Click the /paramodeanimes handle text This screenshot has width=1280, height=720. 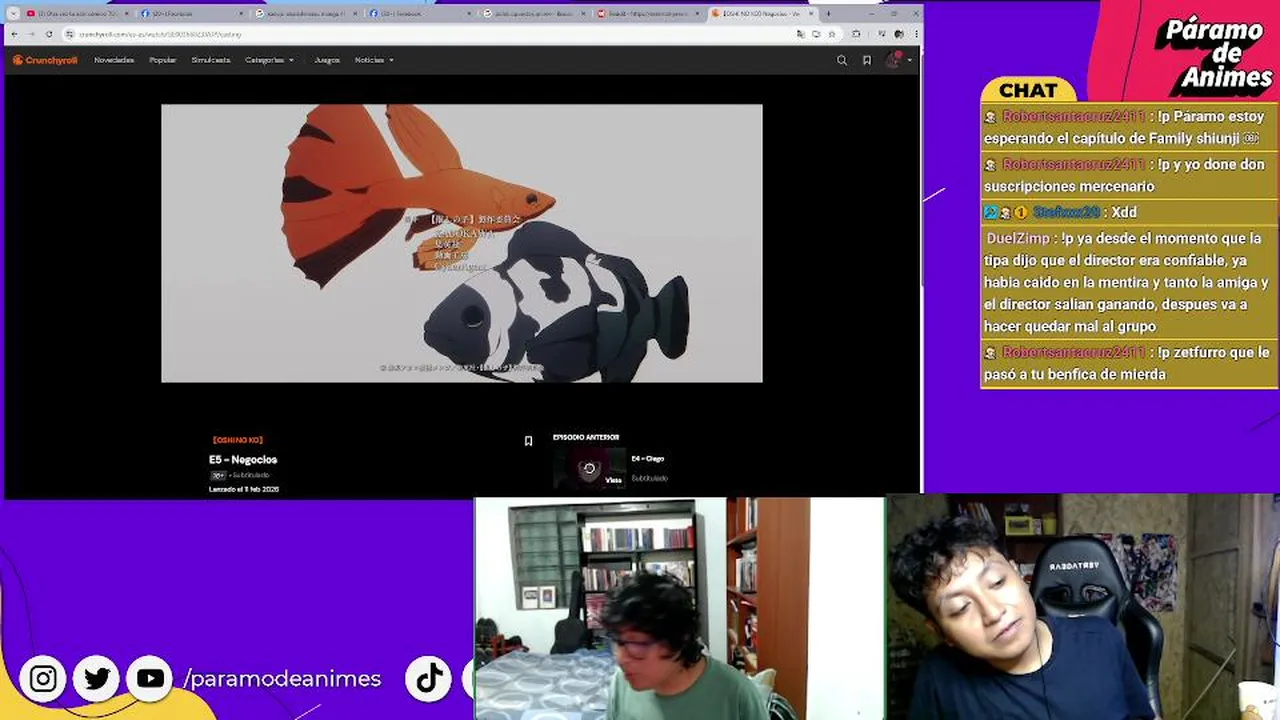(x=282, y=679)
